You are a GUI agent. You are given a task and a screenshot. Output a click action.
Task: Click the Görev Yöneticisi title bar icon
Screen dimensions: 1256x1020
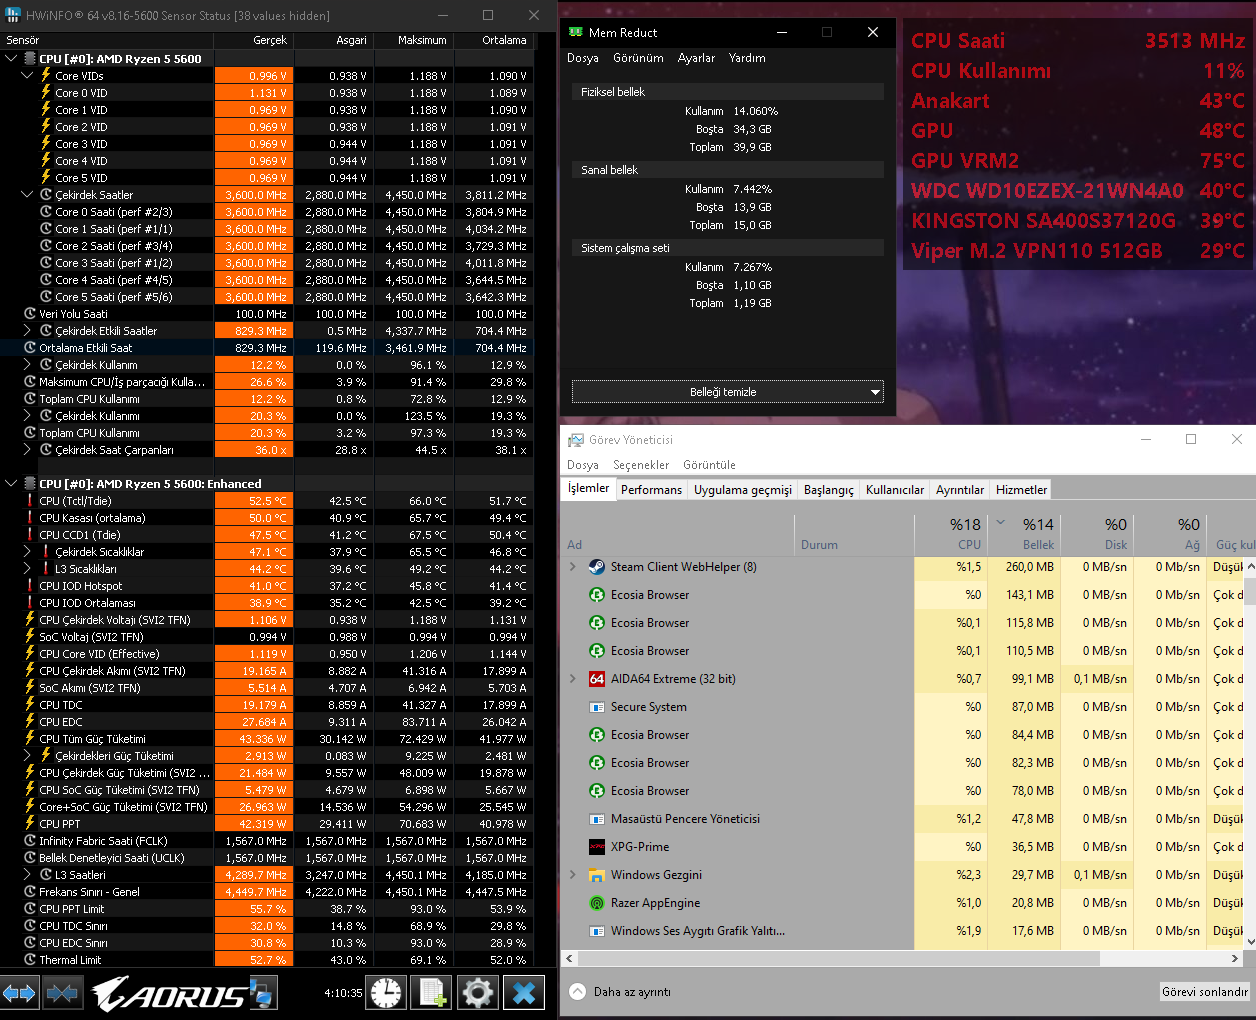(576, 440)
